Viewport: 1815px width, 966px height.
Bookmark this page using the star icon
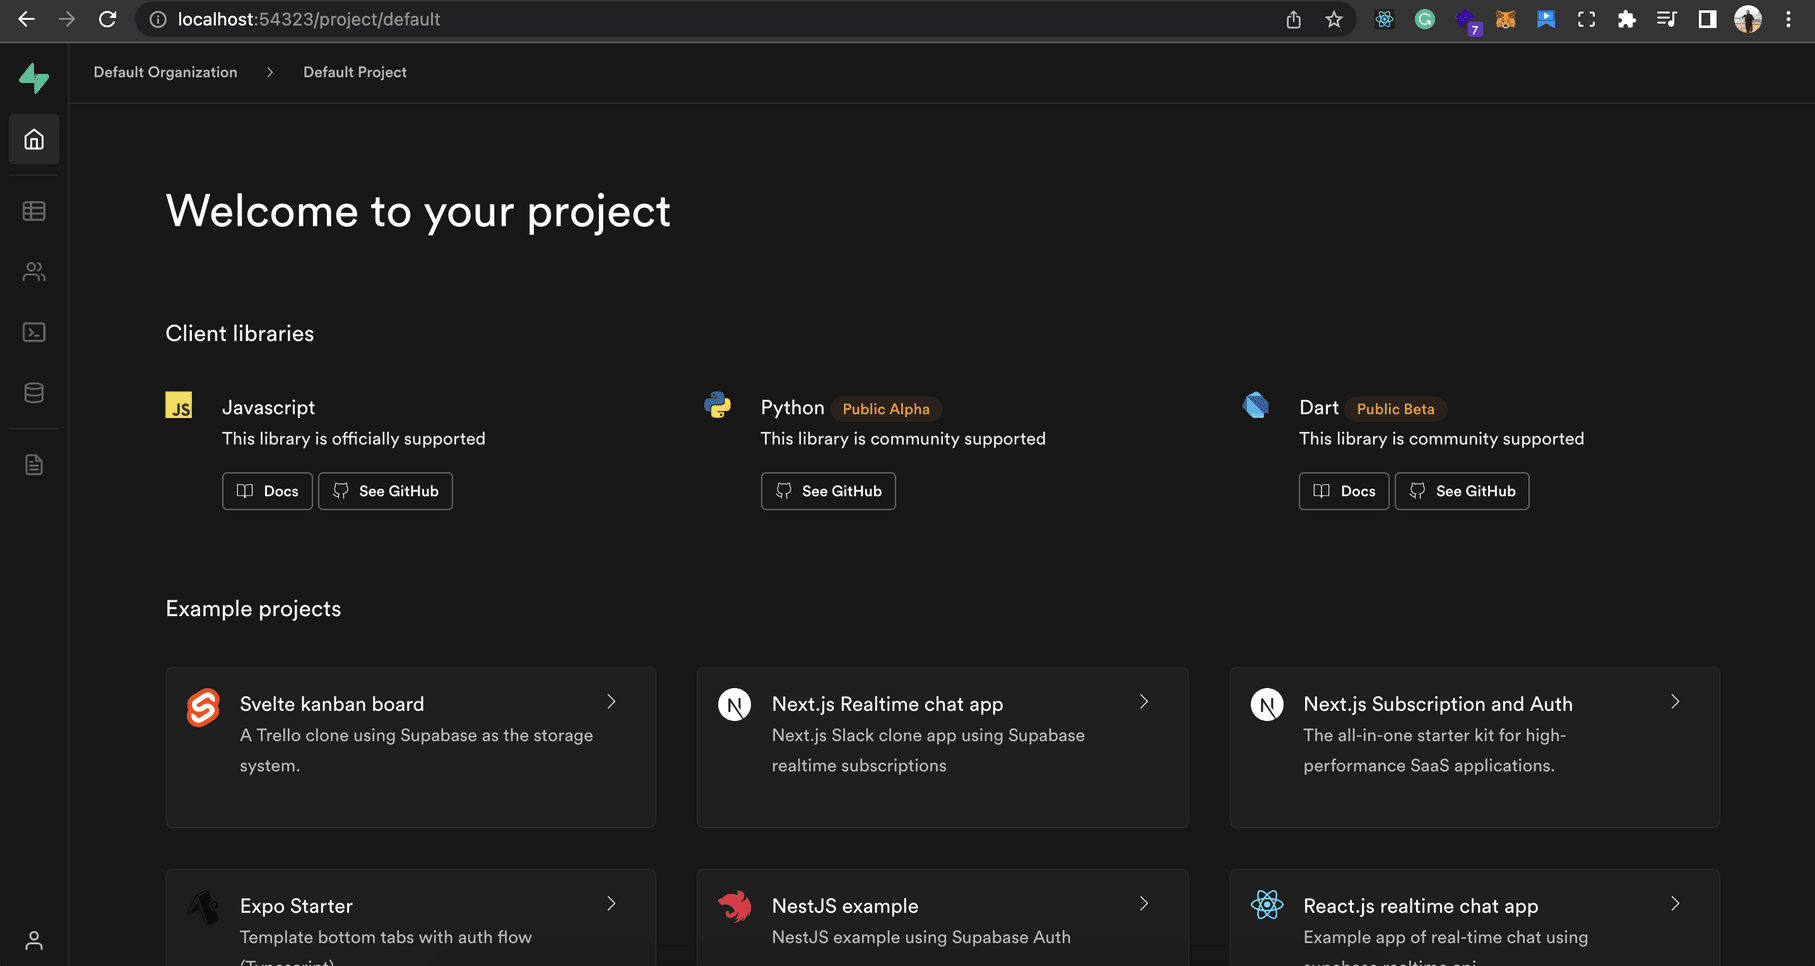tap(1333, 19)
